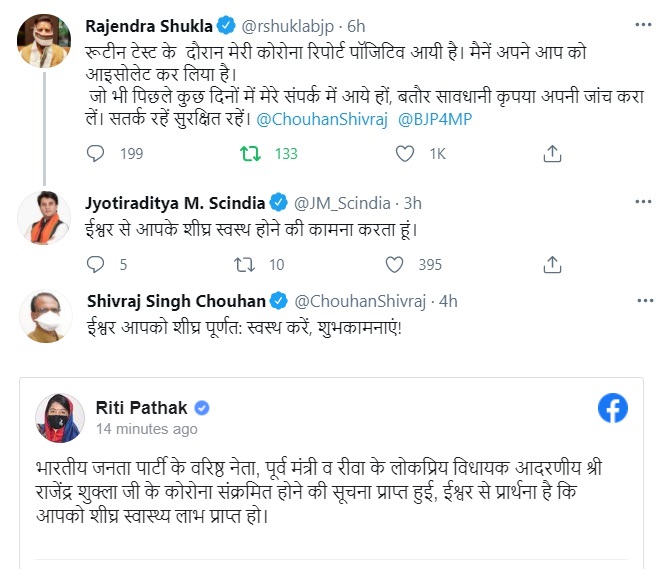The width and height of the screenshot is (664, 569).
Task: Click the Riti Pathak name link
Action: pos(142,406)
